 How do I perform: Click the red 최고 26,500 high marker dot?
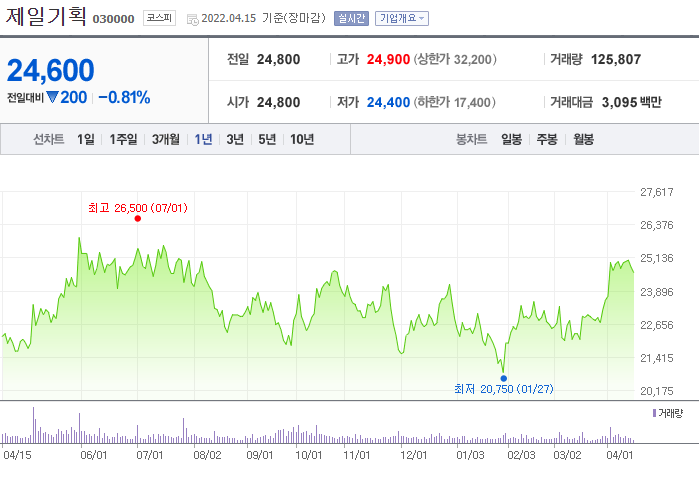[138, 219]
